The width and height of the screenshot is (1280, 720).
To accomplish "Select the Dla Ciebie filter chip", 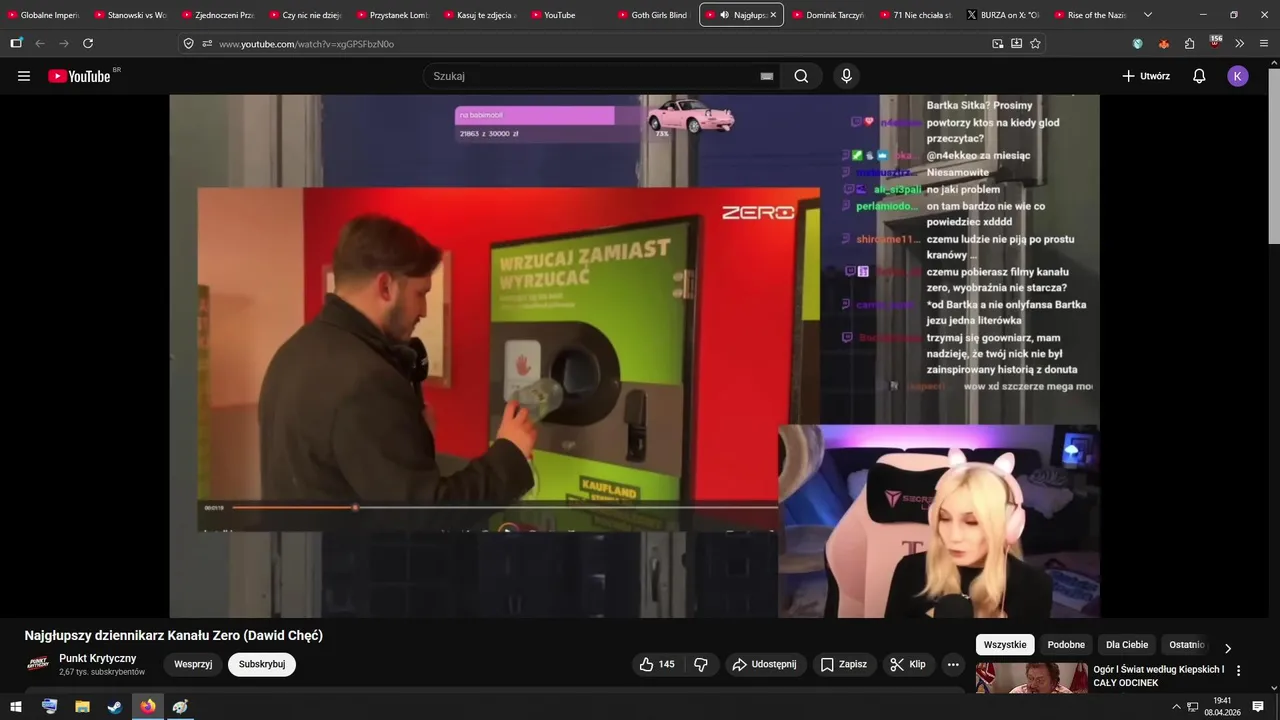I will [1127, 645].
